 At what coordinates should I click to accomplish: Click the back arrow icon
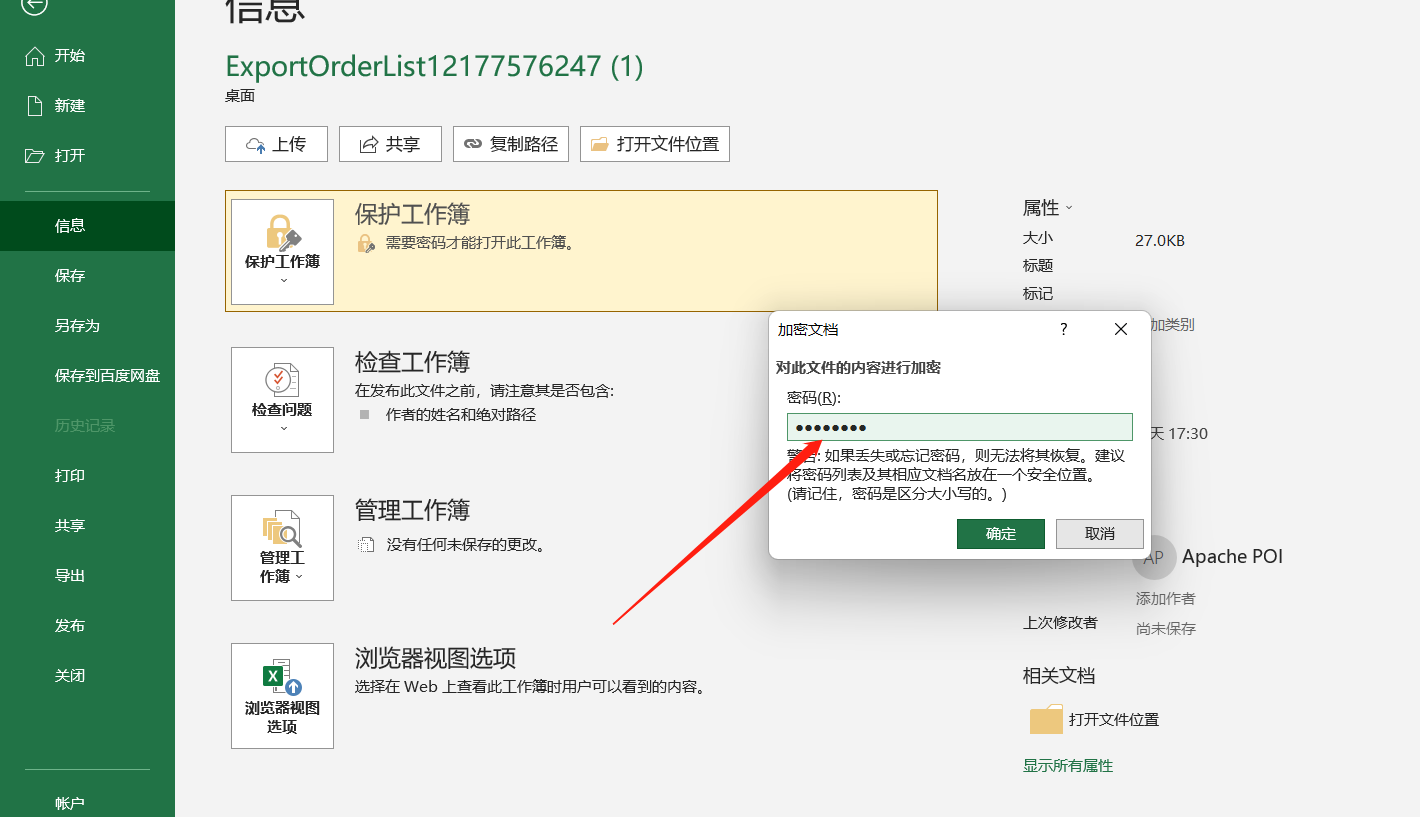pyautogui.click(x=34, y=6)
